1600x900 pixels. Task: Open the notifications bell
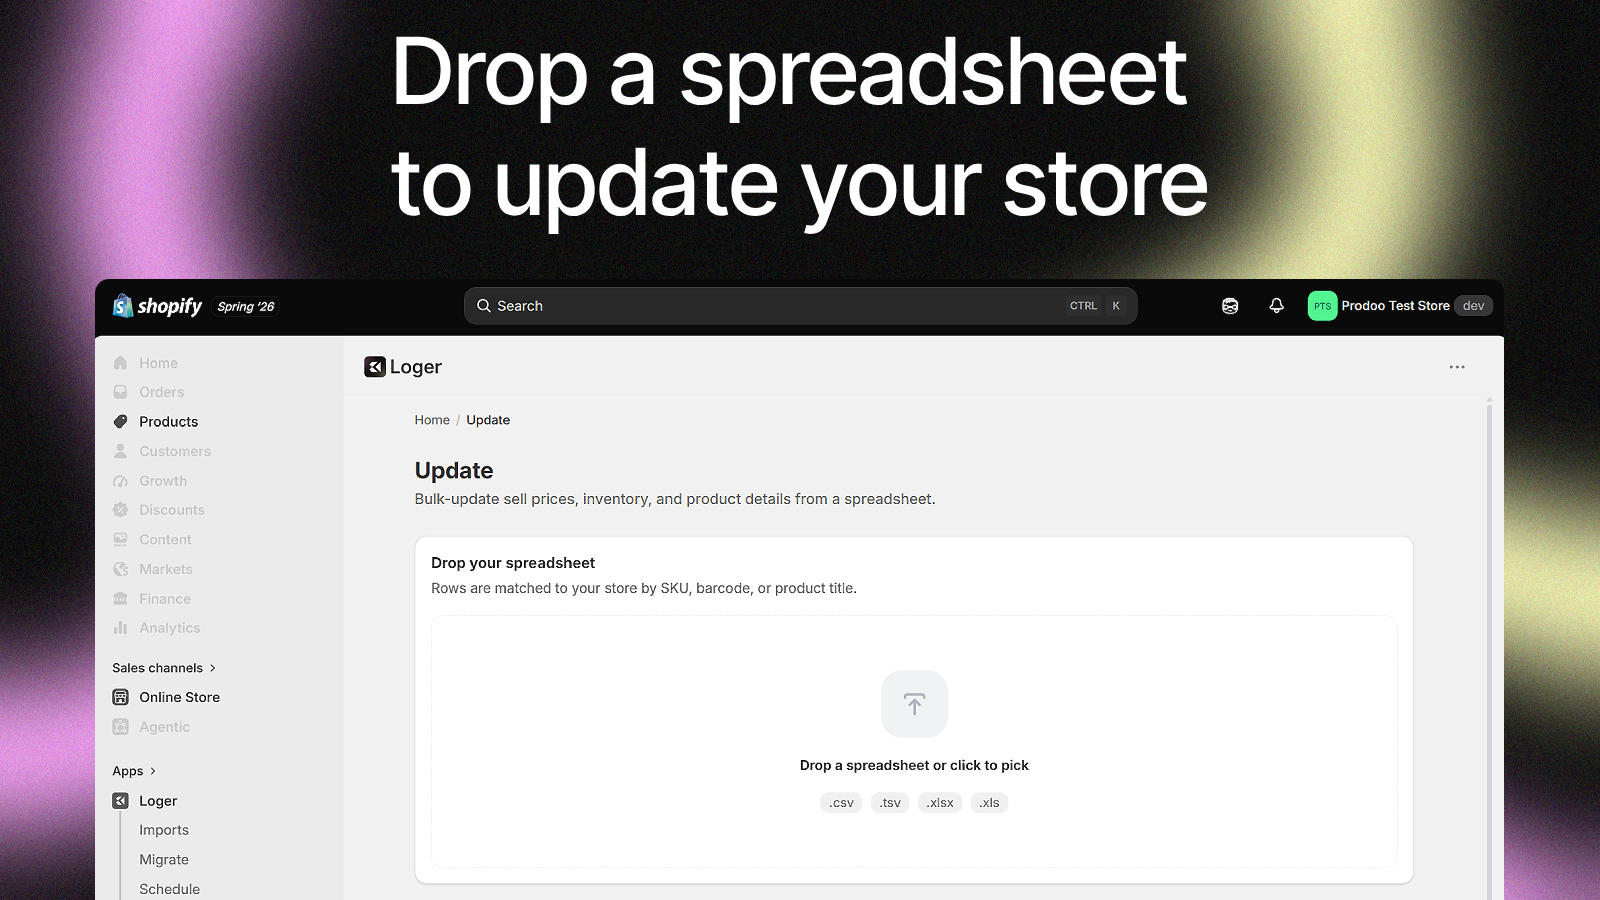(1276, 306)
